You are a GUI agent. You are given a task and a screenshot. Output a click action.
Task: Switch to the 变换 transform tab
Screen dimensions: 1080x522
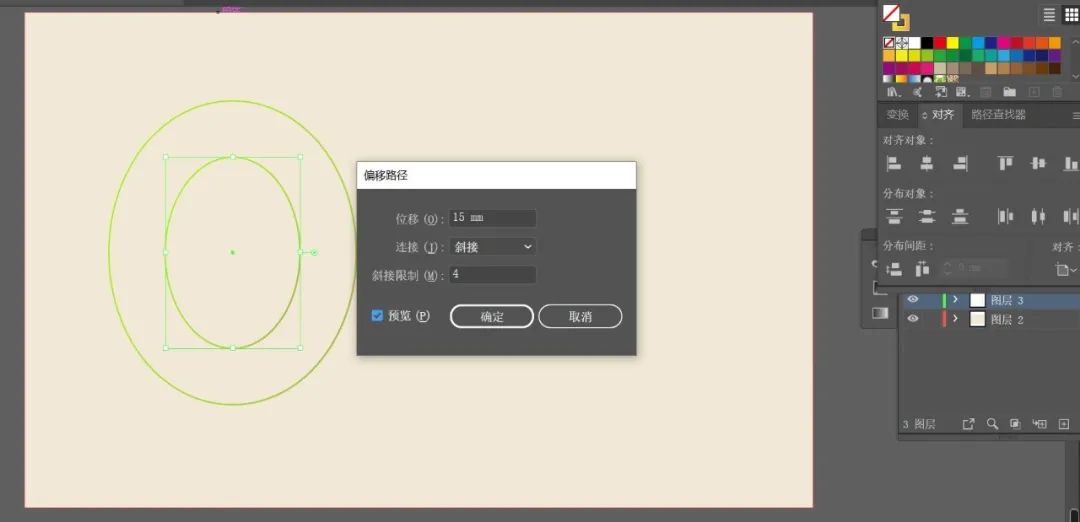click(x=897, y=115)
